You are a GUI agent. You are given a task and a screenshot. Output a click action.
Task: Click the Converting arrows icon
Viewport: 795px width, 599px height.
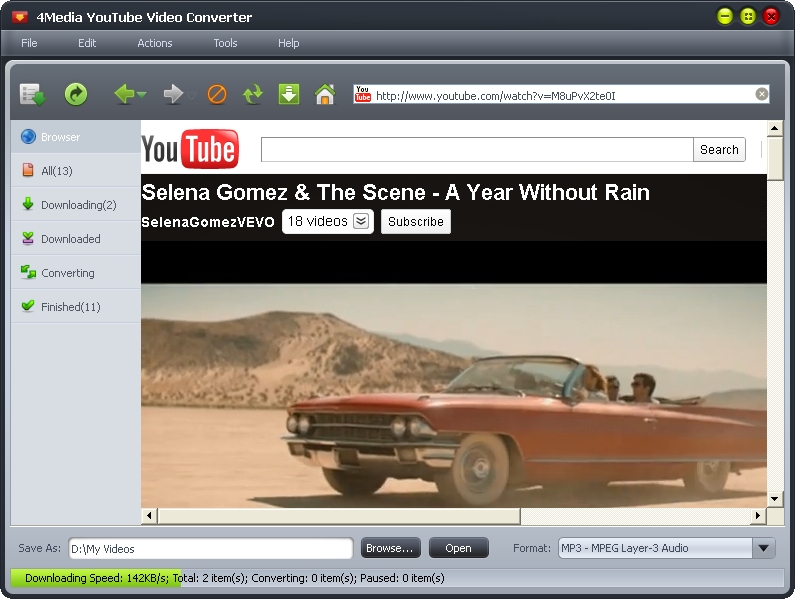pyautogui.click(x=28, y=272)
